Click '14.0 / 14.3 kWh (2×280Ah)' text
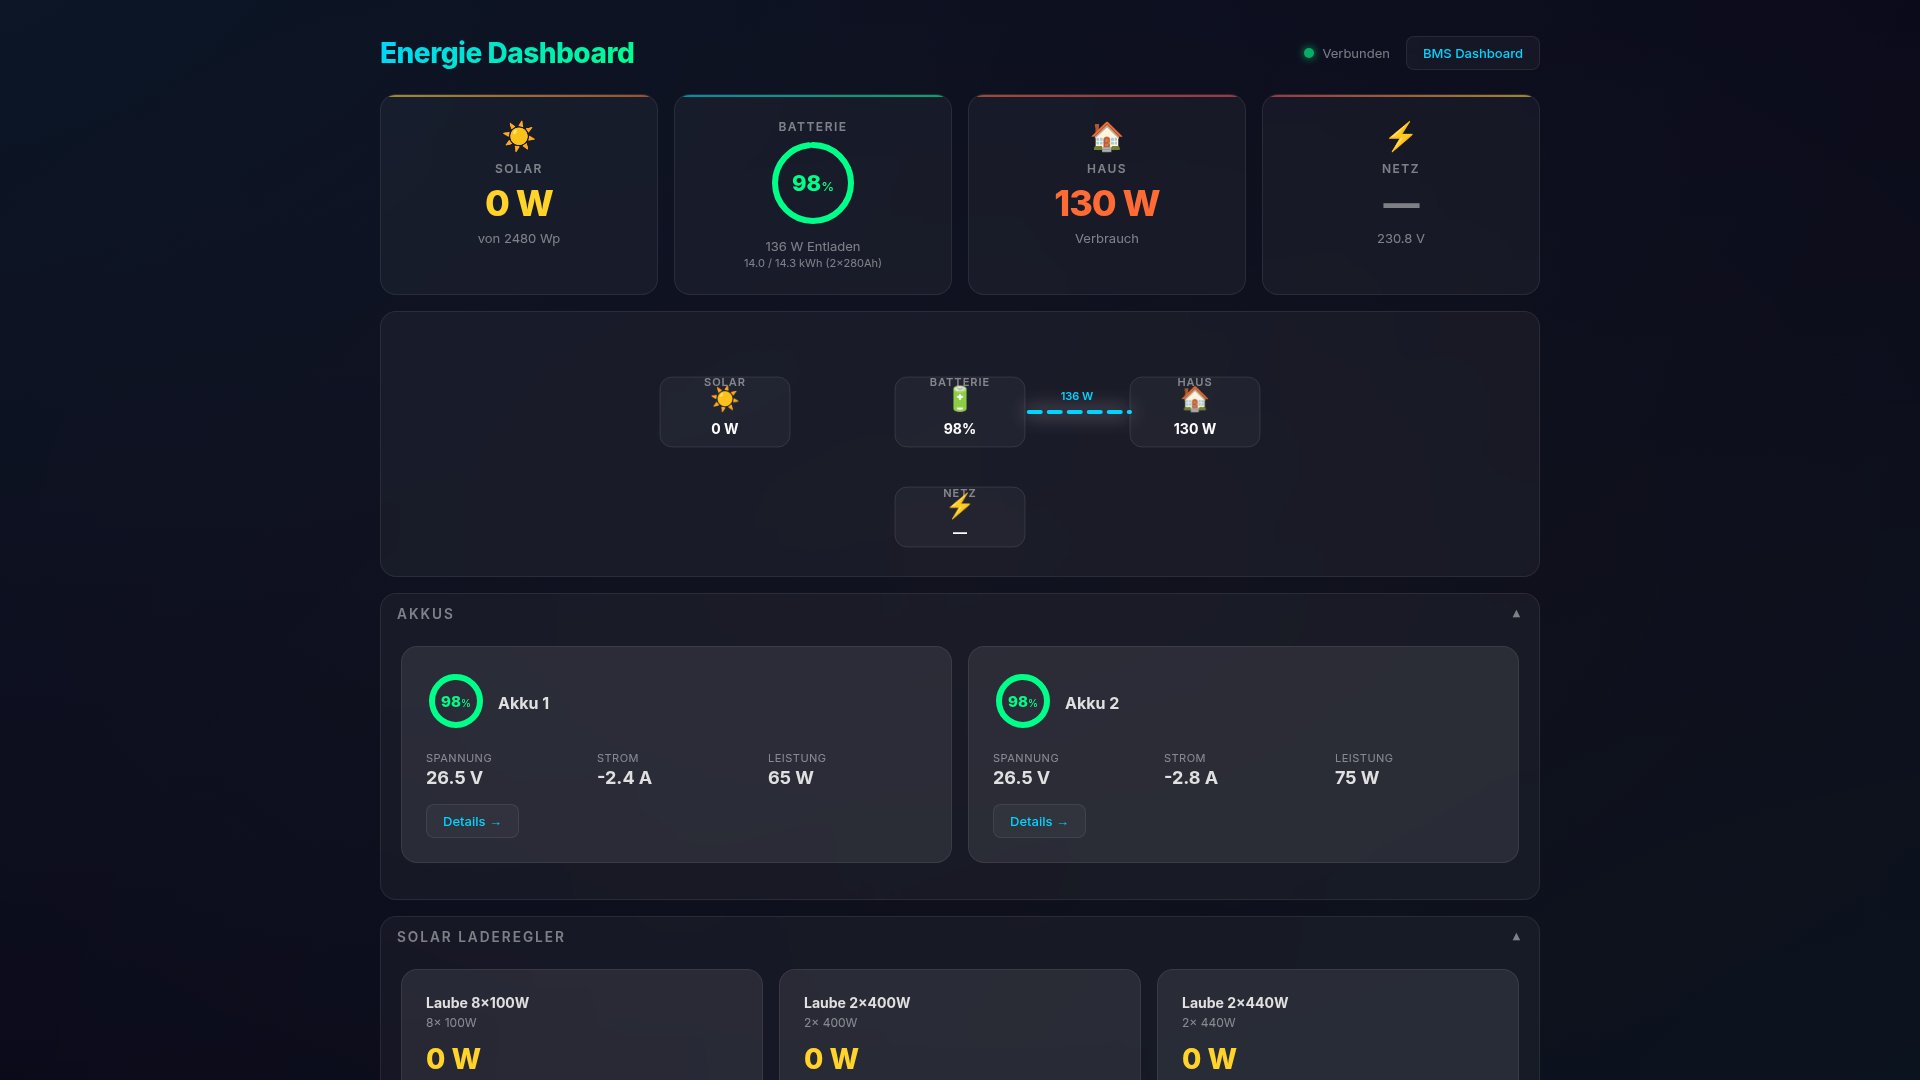 (x=812, y=263)
